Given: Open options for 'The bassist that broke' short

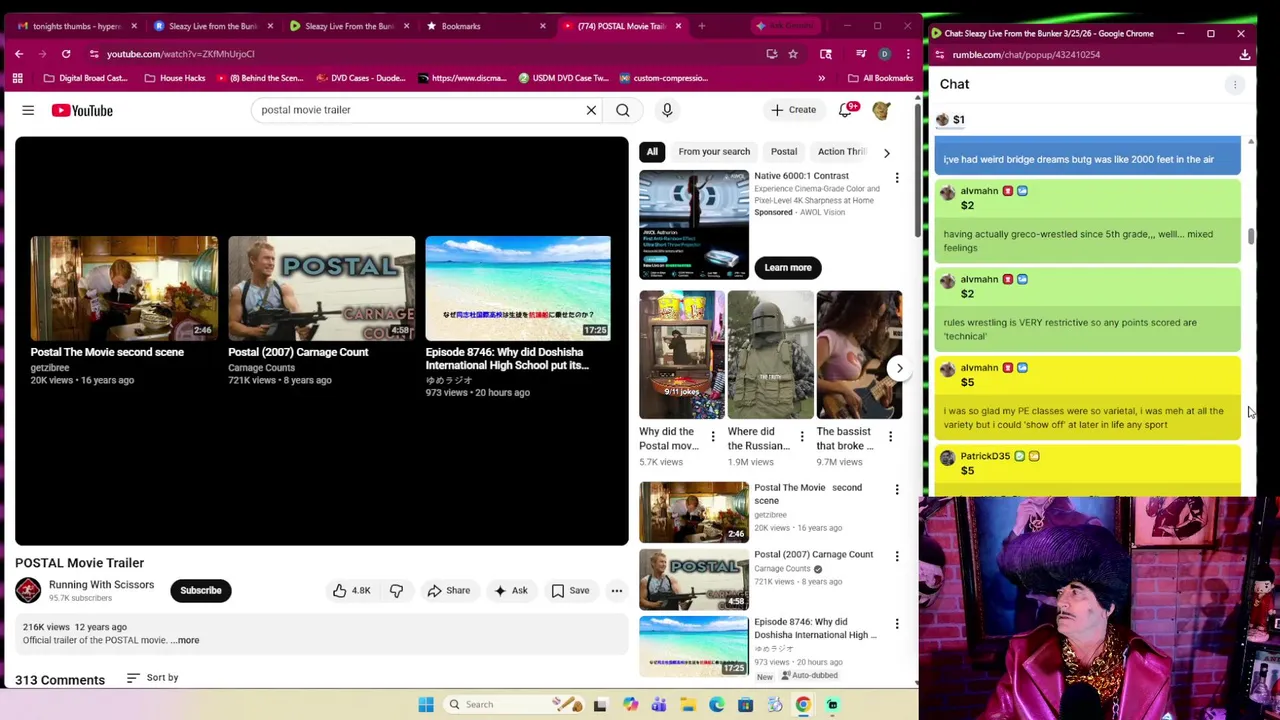Looking at the screenshot, I should (x=890, y=436).
